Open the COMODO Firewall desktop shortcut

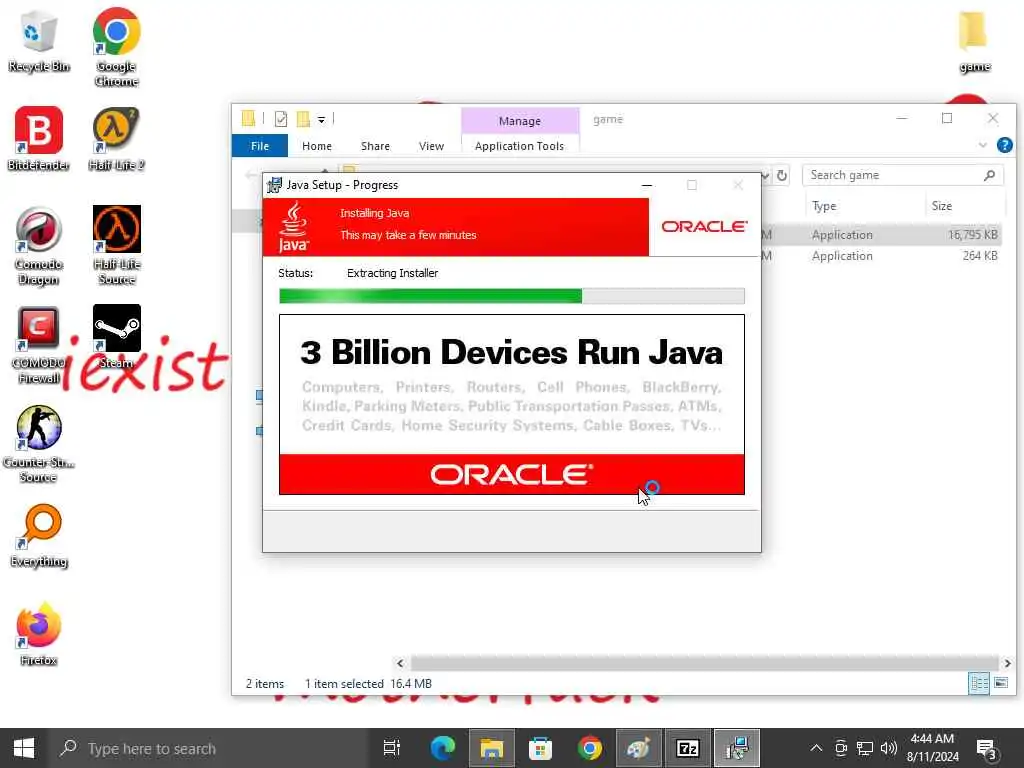coord(39,345)
